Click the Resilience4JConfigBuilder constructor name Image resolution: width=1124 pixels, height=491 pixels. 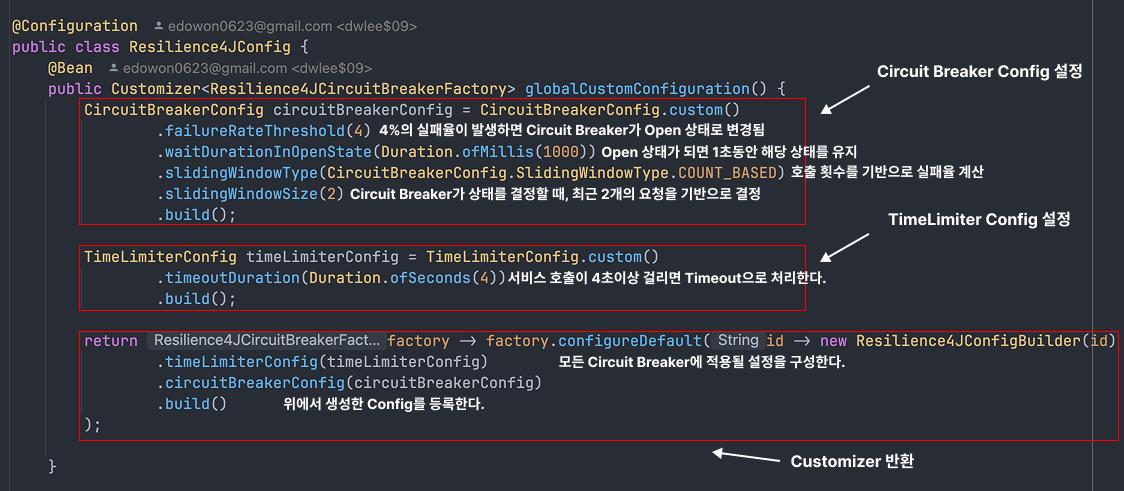pyautogui.click(x=969, y=340)
